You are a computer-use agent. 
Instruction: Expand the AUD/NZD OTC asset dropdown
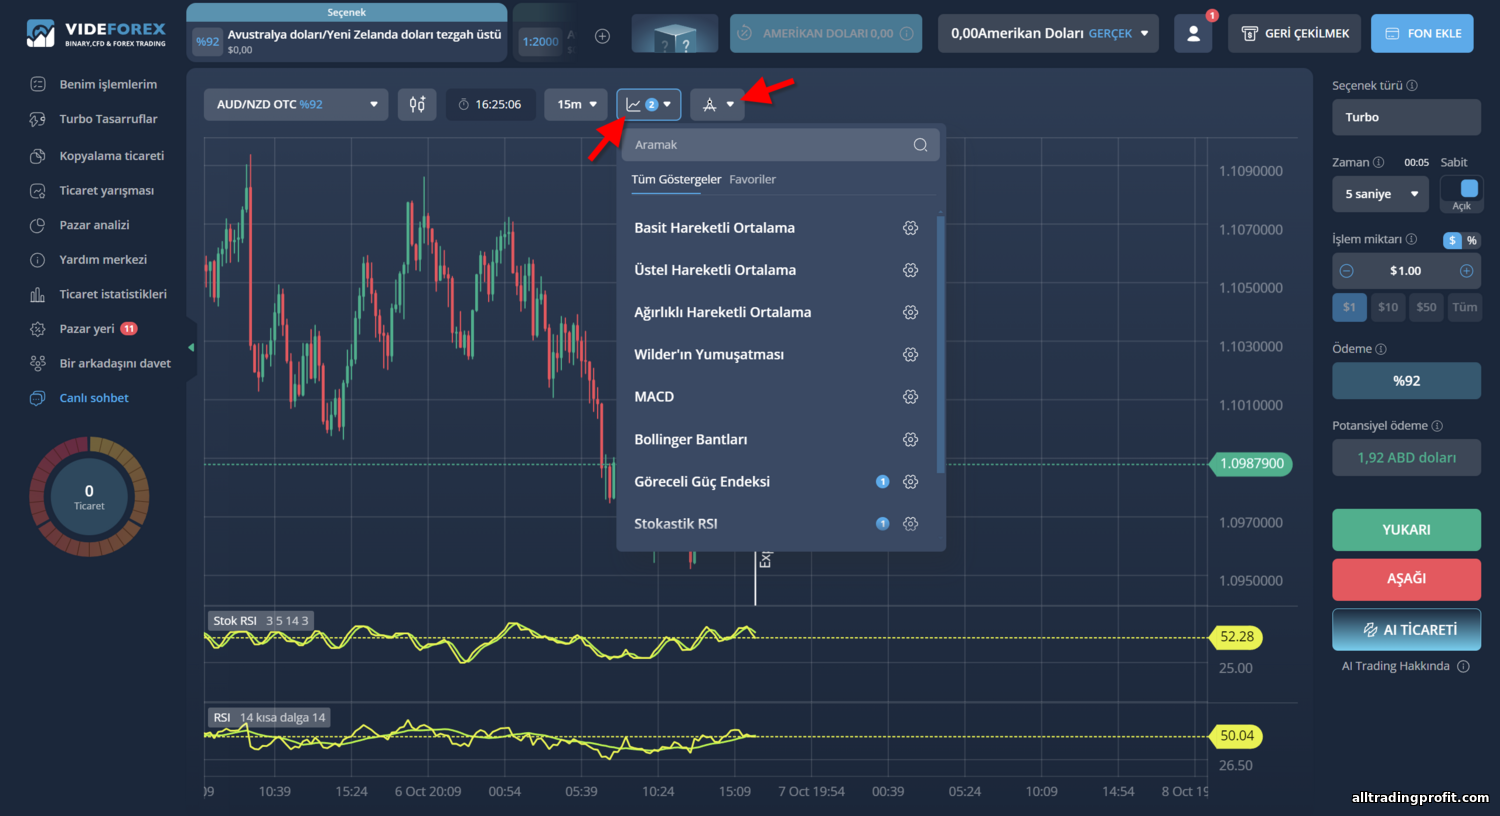point(296,104)
